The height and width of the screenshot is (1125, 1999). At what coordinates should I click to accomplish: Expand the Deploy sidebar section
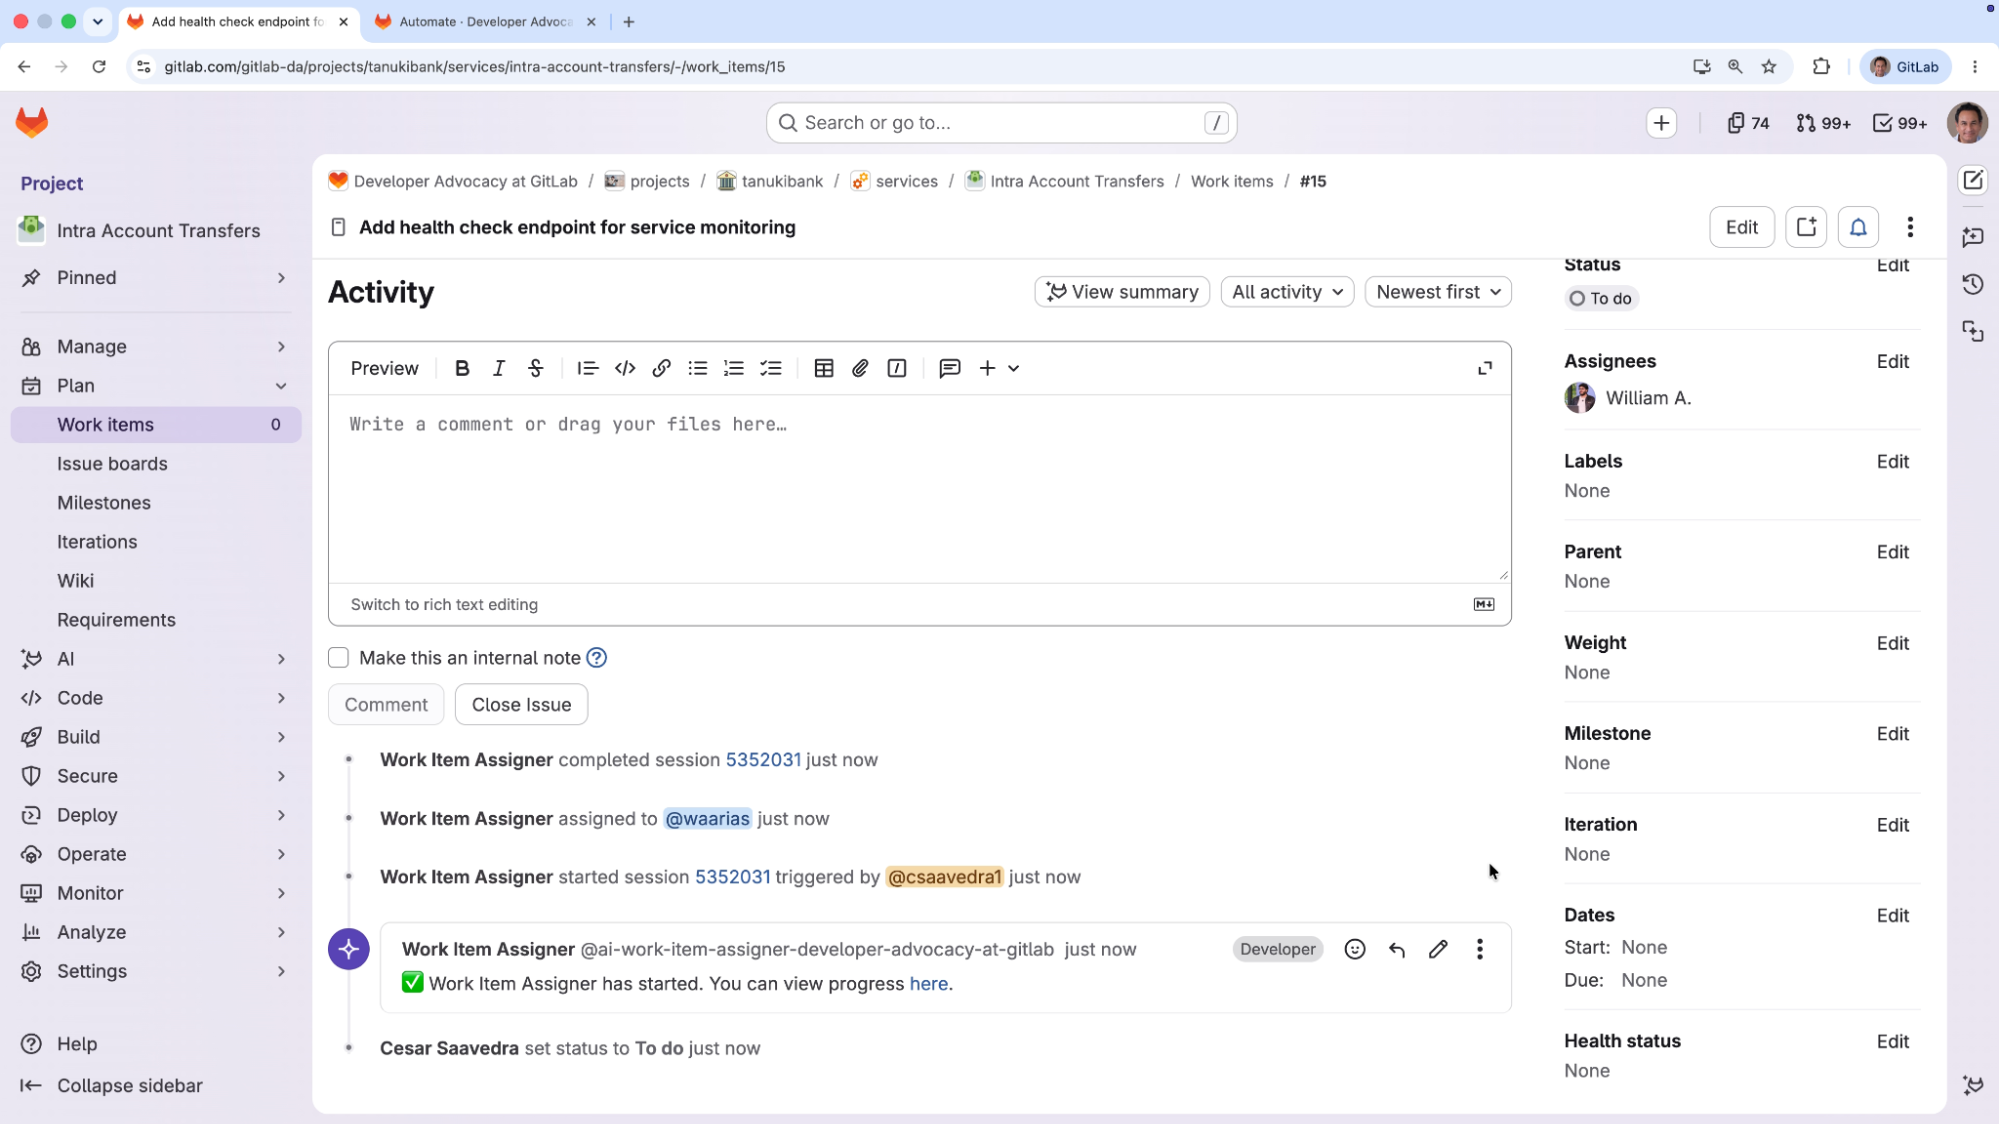click(156, 815)
